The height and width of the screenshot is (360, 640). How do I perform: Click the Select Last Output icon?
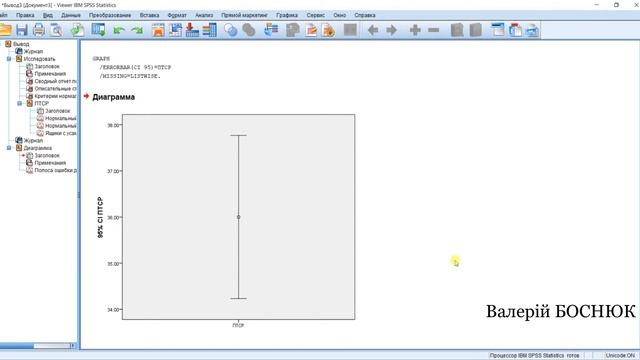(271, 30)
